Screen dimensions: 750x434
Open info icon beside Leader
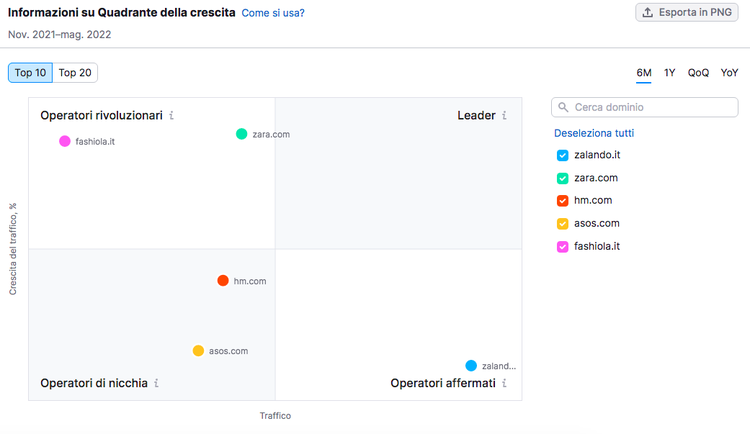point(504,115)
